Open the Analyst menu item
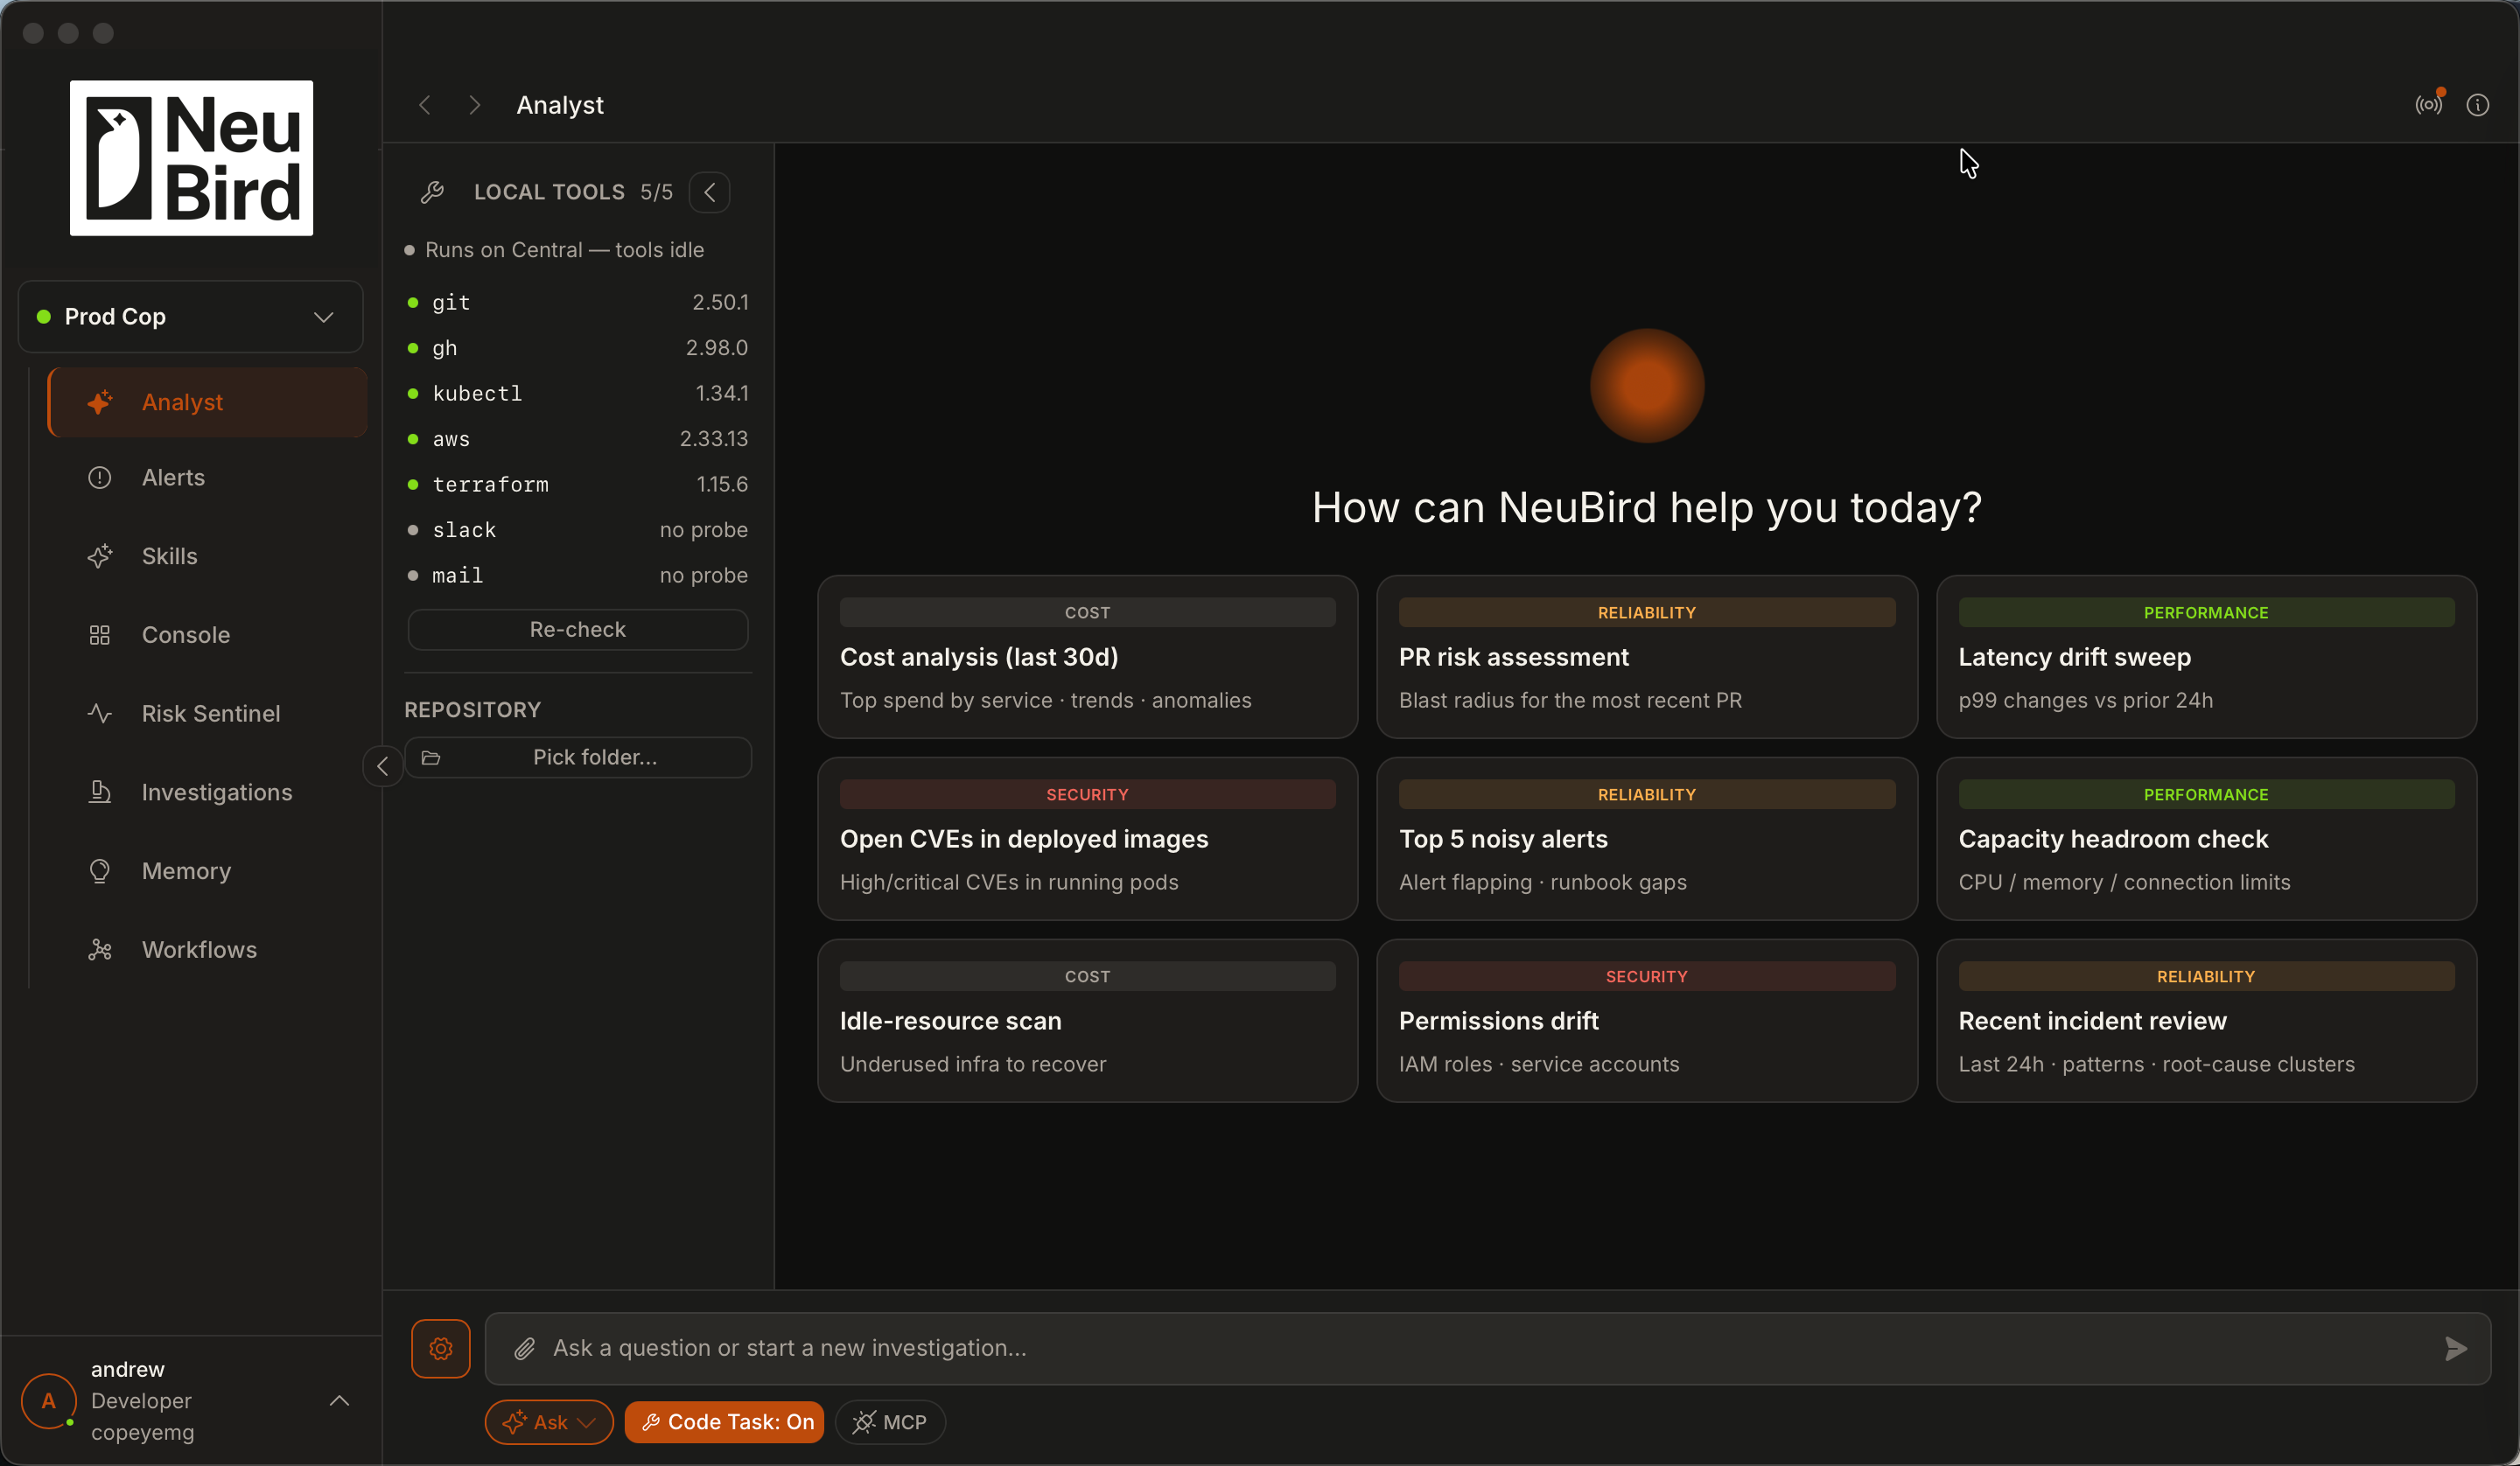The width and height of the screenshot is (2520, 1466). (208, 402)
